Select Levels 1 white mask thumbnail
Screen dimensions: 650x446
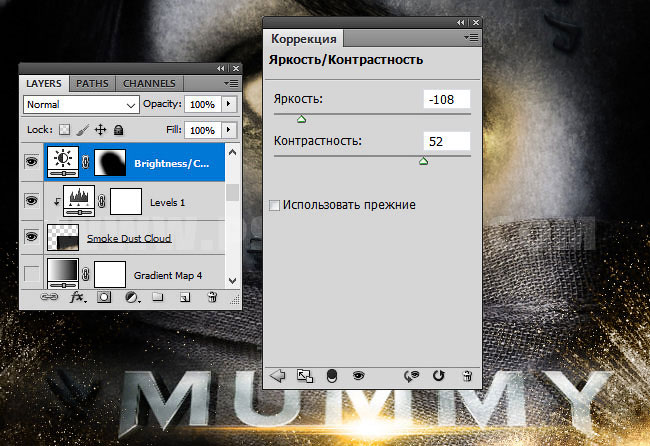point(126,201)
